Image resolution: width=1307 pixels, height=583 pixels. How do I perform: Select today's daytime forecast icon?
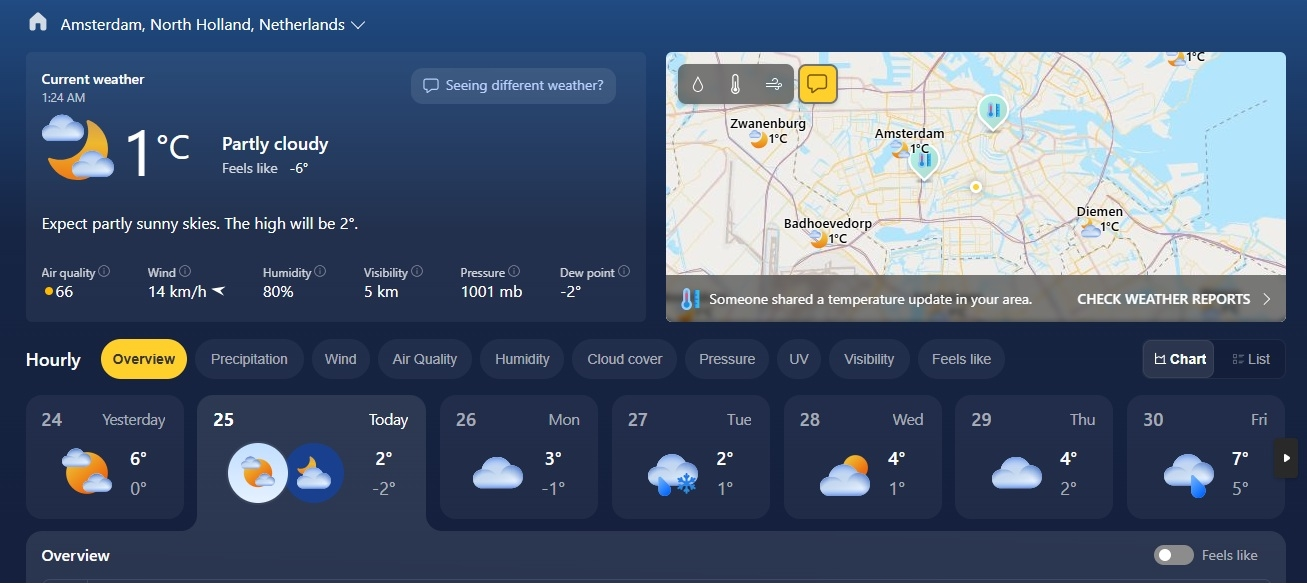pos(258,473)
